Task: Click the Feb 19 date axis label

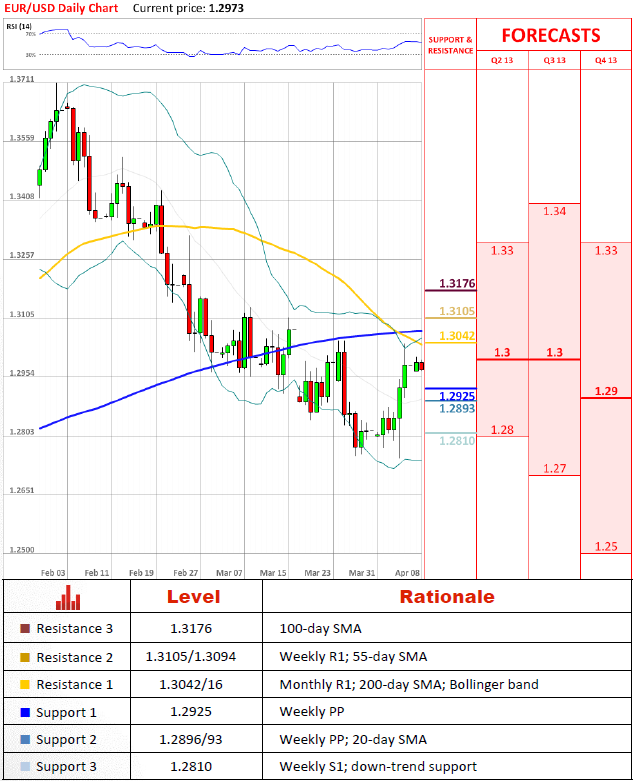Action: [x=141, y=573]
